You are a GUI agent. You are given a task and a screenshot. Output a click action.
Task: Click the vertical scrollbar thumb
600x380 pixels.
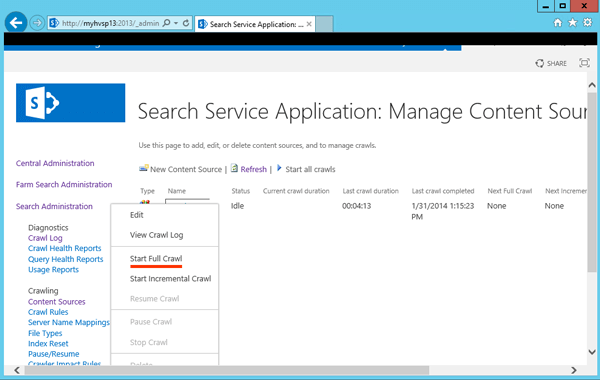pyautogui.click(x=592, y=182)
